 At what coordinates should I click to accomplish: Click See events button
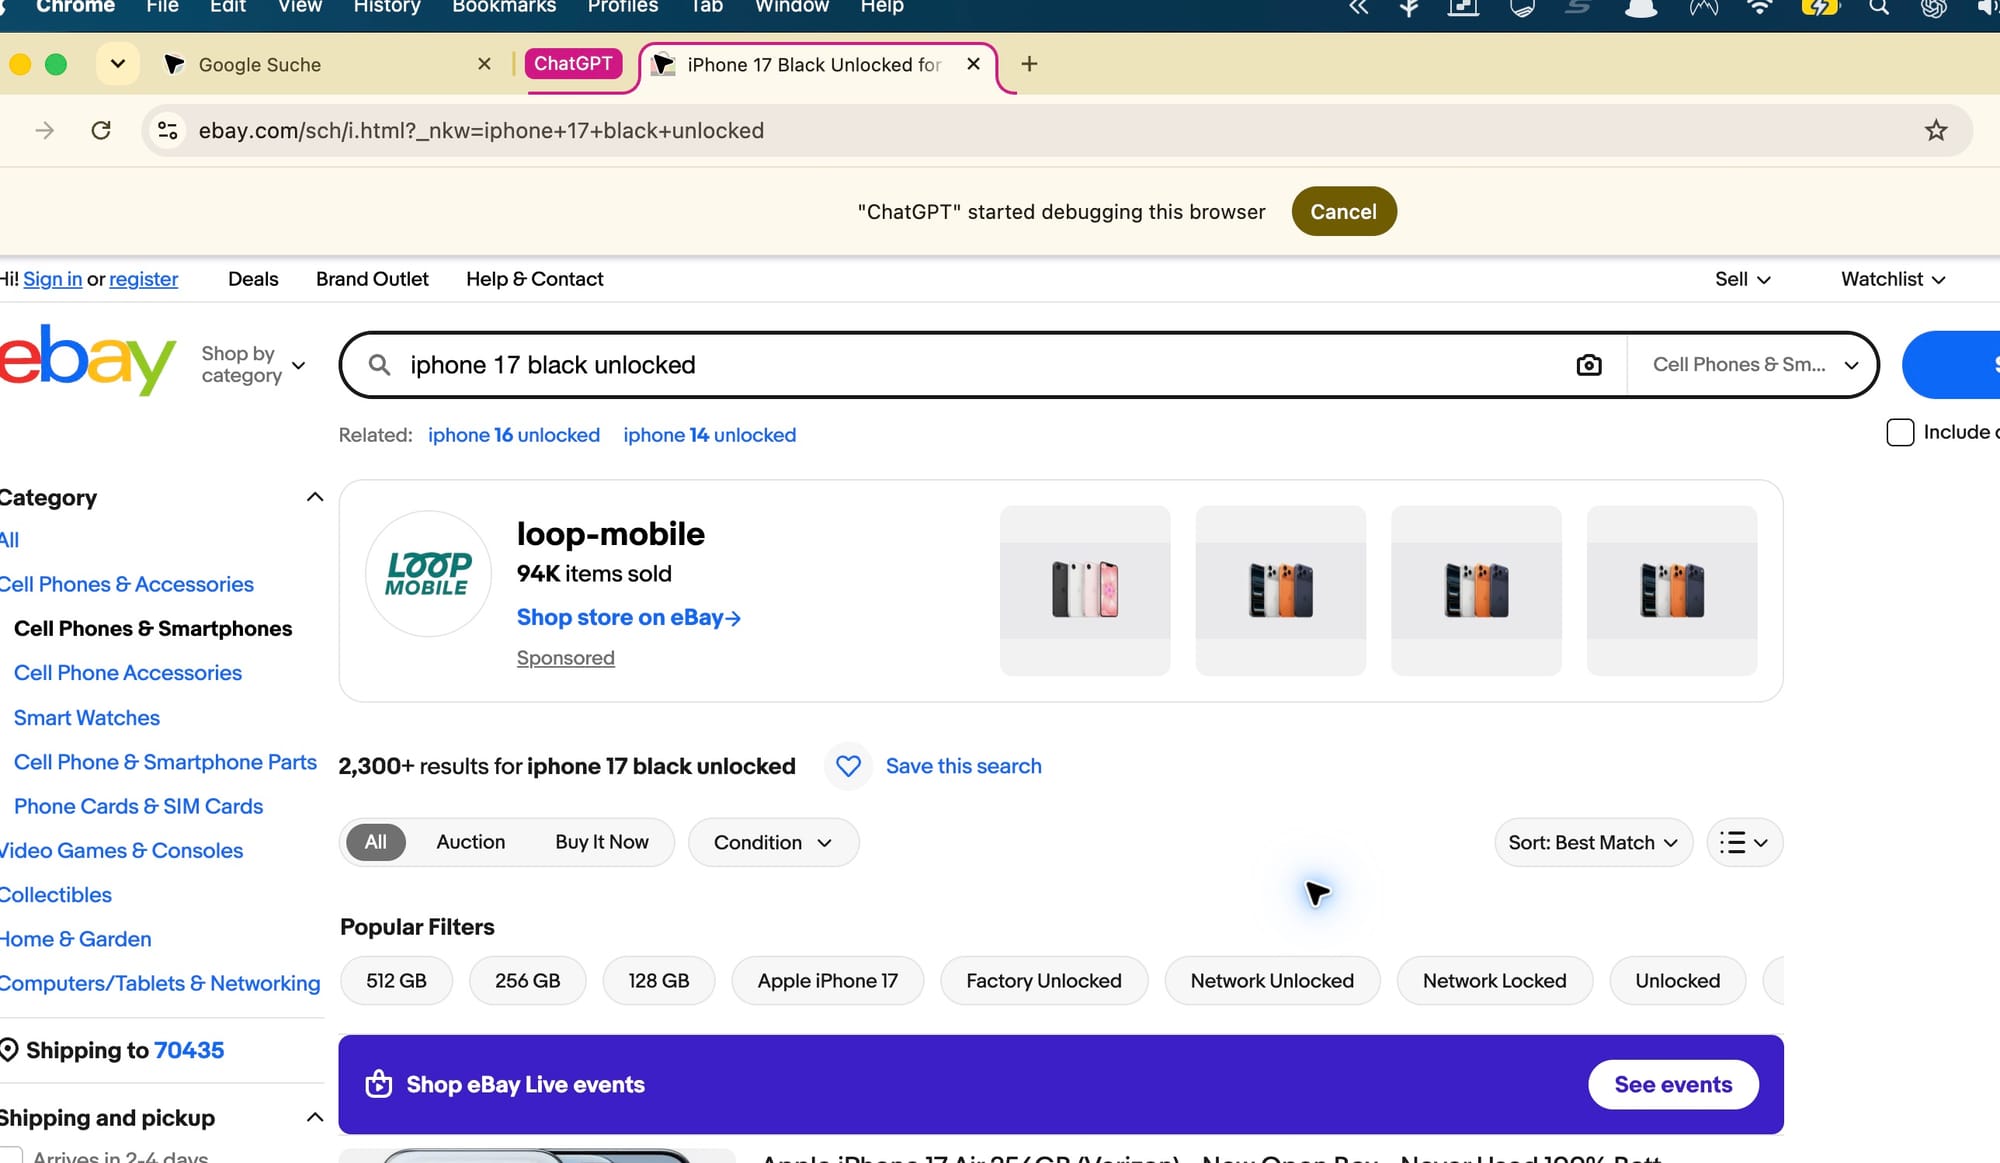1673,1084
